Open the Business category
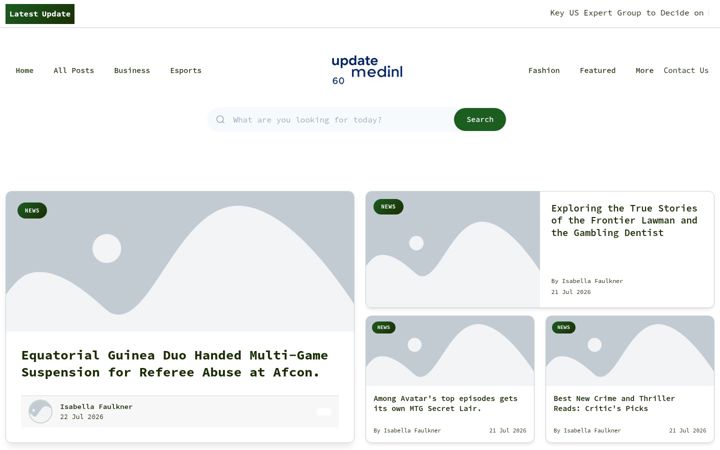This screenshot has height=450, width=720. click(132, 70)
